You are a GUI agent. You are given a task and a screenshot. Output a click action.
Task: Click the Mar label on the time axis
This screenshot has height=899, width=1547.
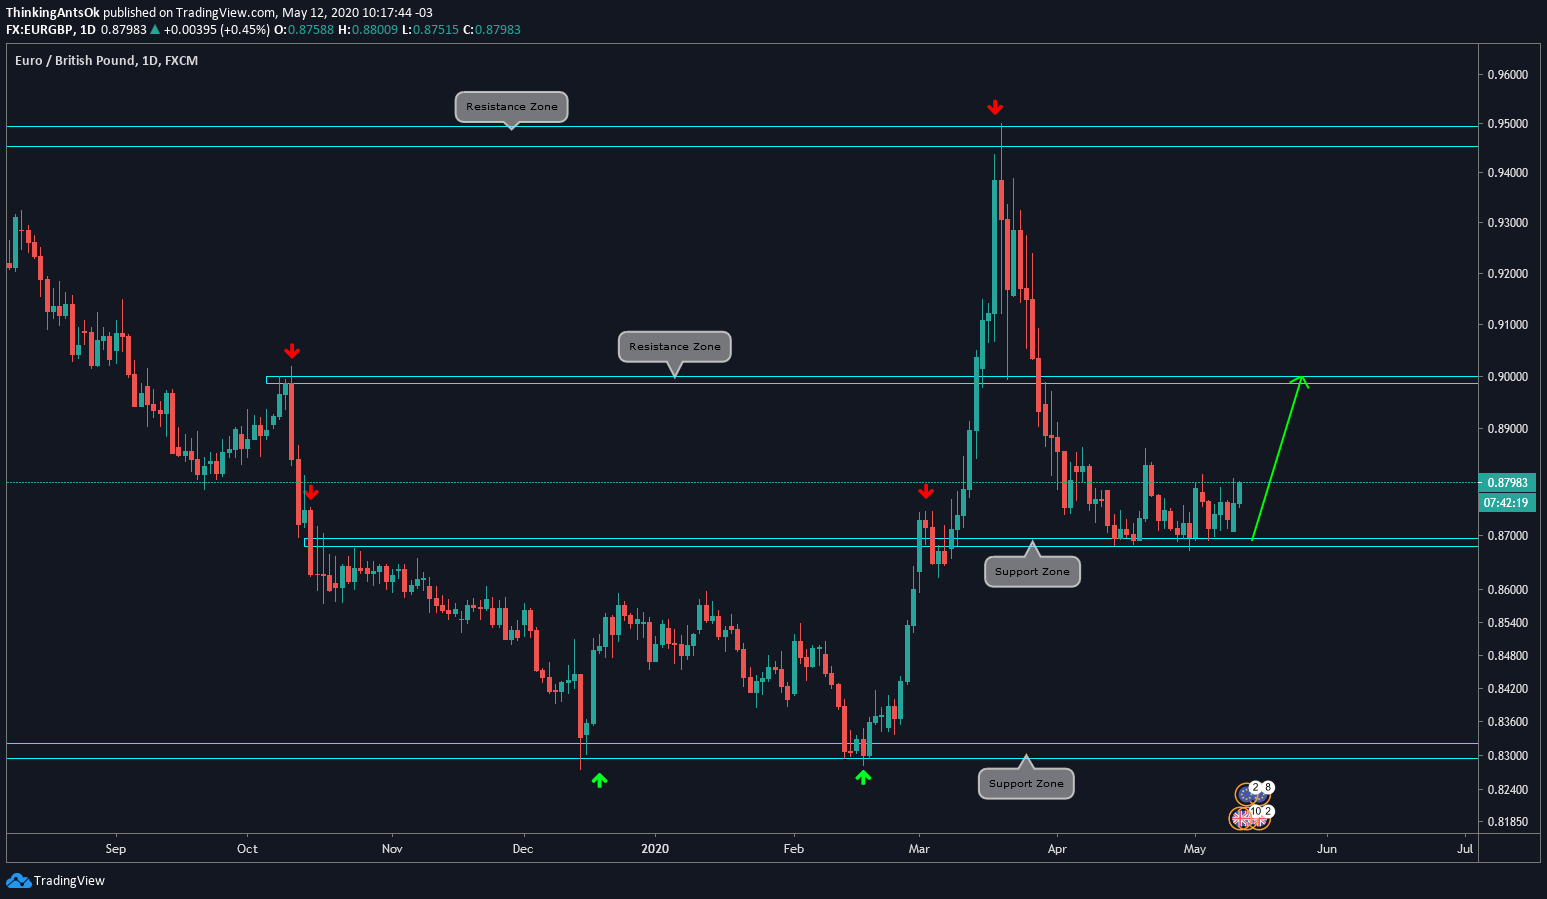tap(919, 849)
